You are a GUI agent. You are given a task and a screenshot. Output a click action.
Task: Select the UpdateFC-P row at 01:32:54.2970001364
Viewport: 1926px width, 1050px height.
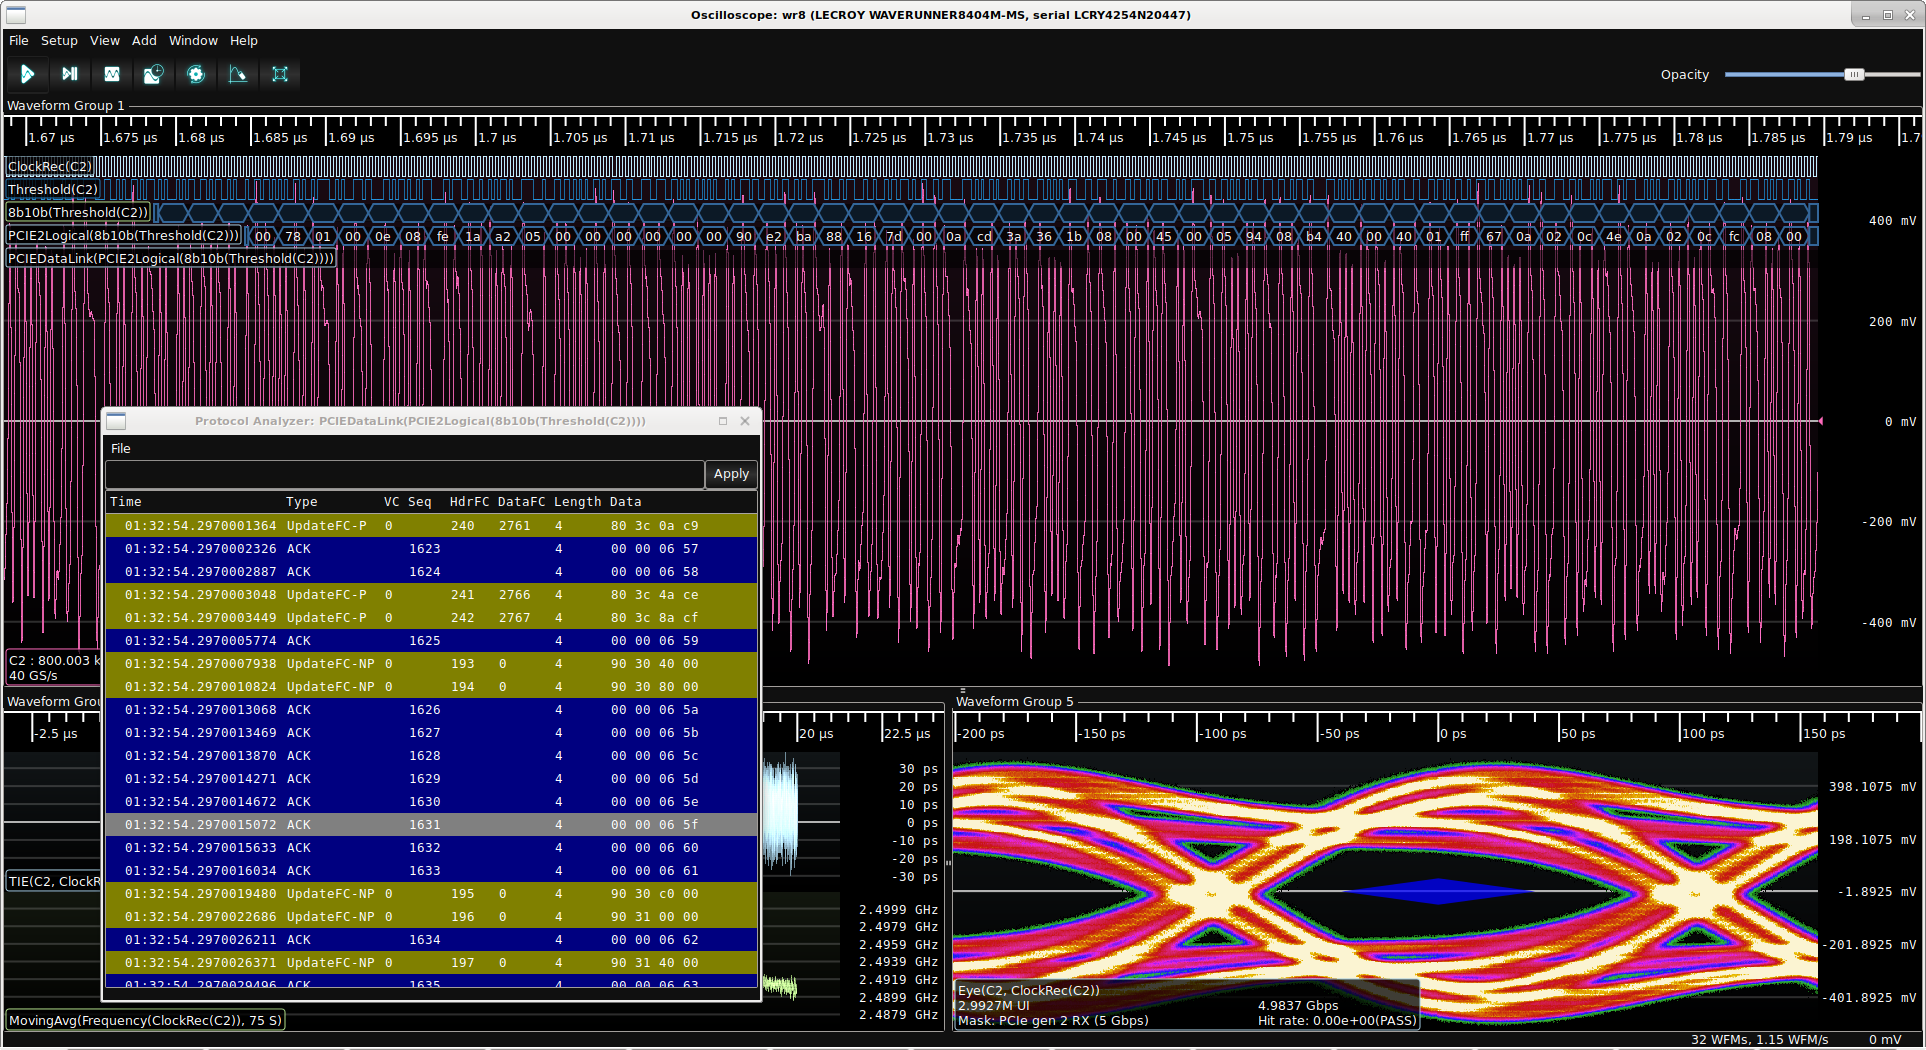pyautogui.click(x=431, y=526)
